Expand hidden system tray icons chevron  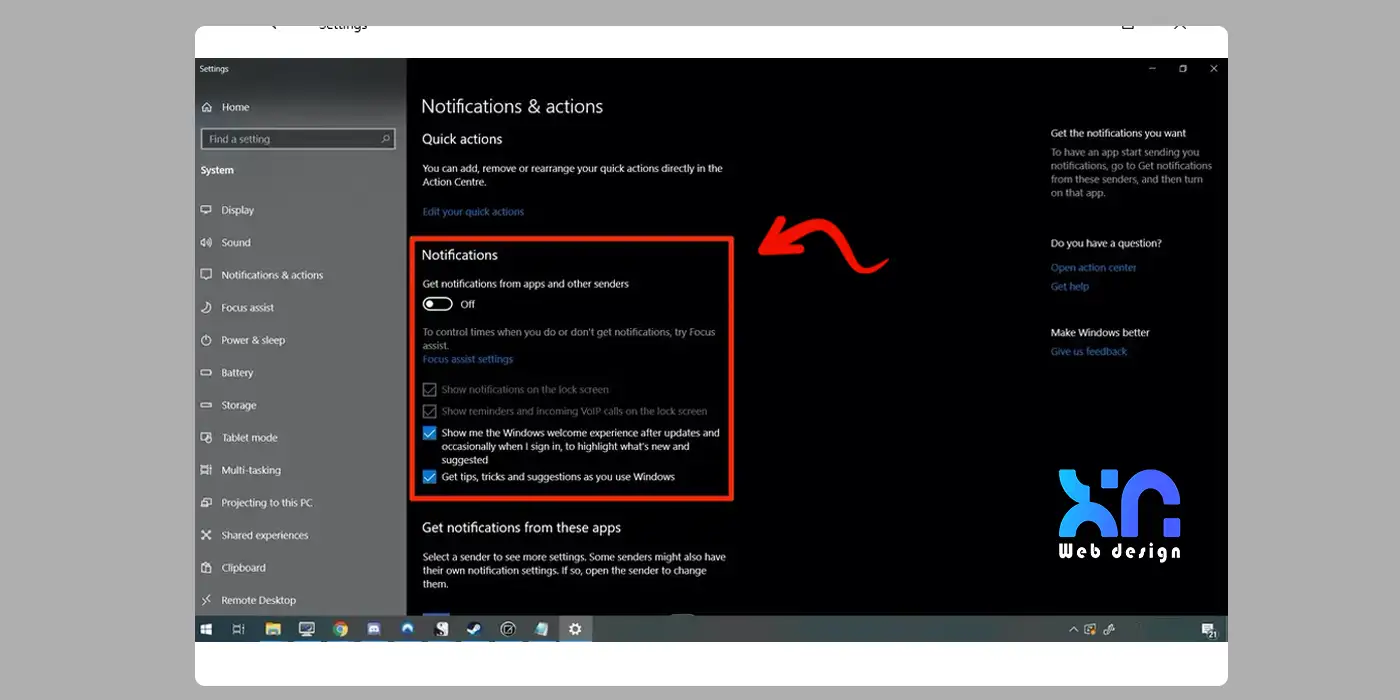tap(1074, 629)
